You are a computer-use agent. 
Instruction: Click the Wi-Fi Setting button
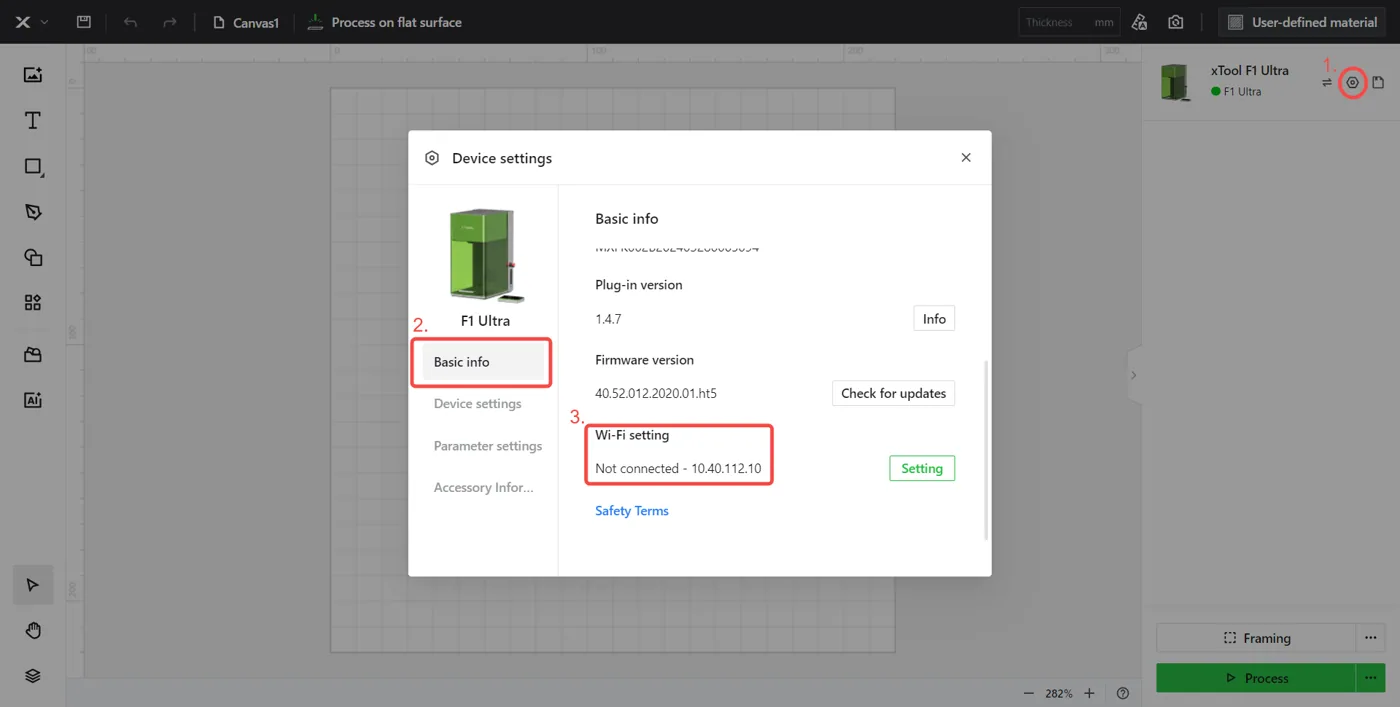coord(922,468)
